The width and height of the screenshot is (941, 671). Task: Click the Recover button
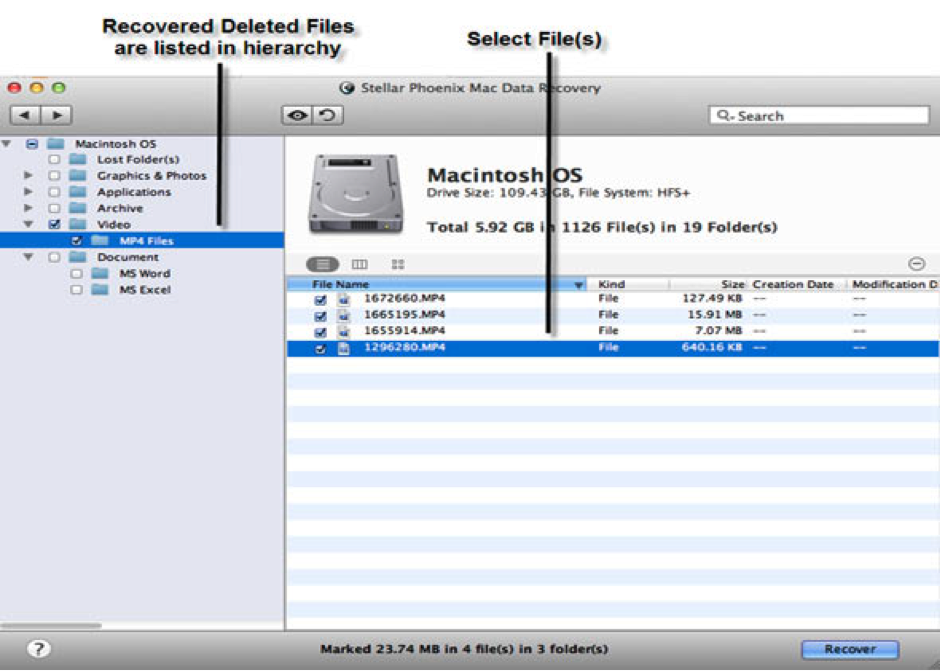coord(850,649)
